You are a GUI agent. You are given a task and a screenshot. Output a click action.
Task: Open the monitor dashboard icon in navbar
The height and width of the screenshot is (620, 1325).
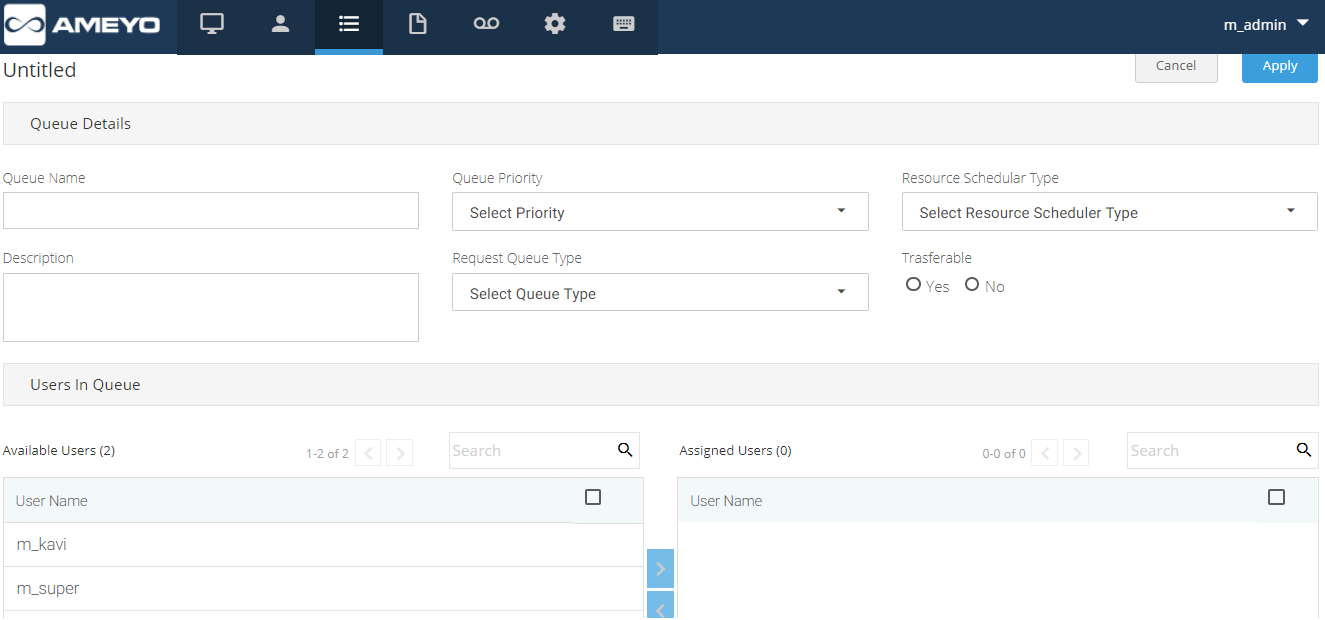pos(211,25)
